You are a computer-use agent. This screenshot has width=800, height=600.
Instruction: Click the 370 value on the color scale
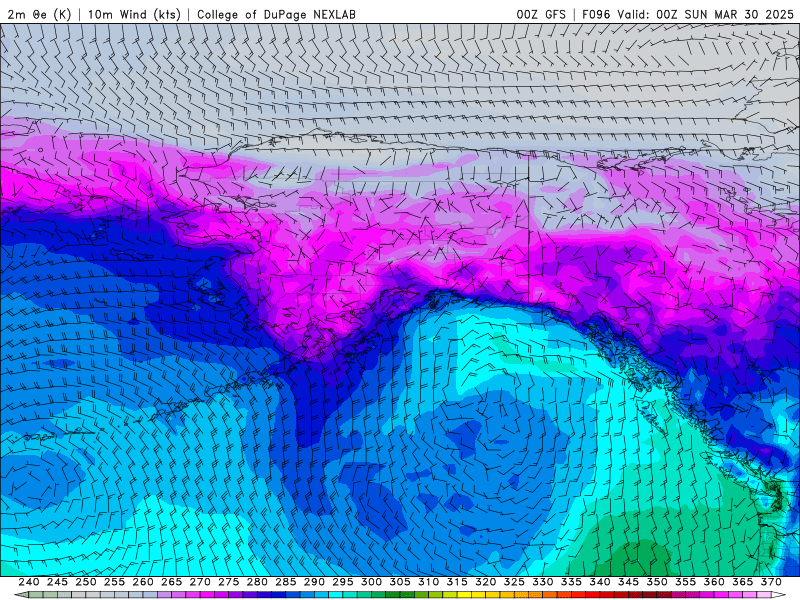[x=771, y=582]
